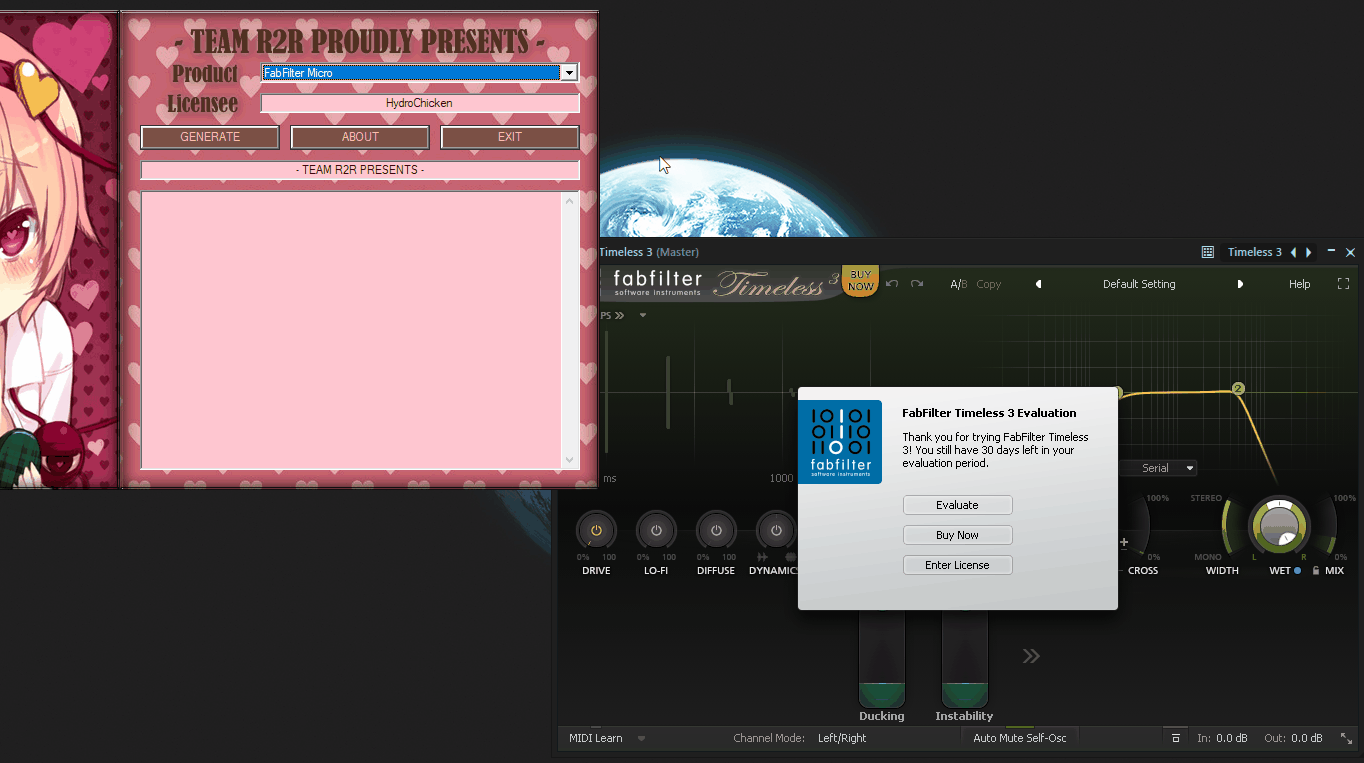Click the FabFilter logo in the dialog
1364x763 pixels.
click(x=840, y=441)
